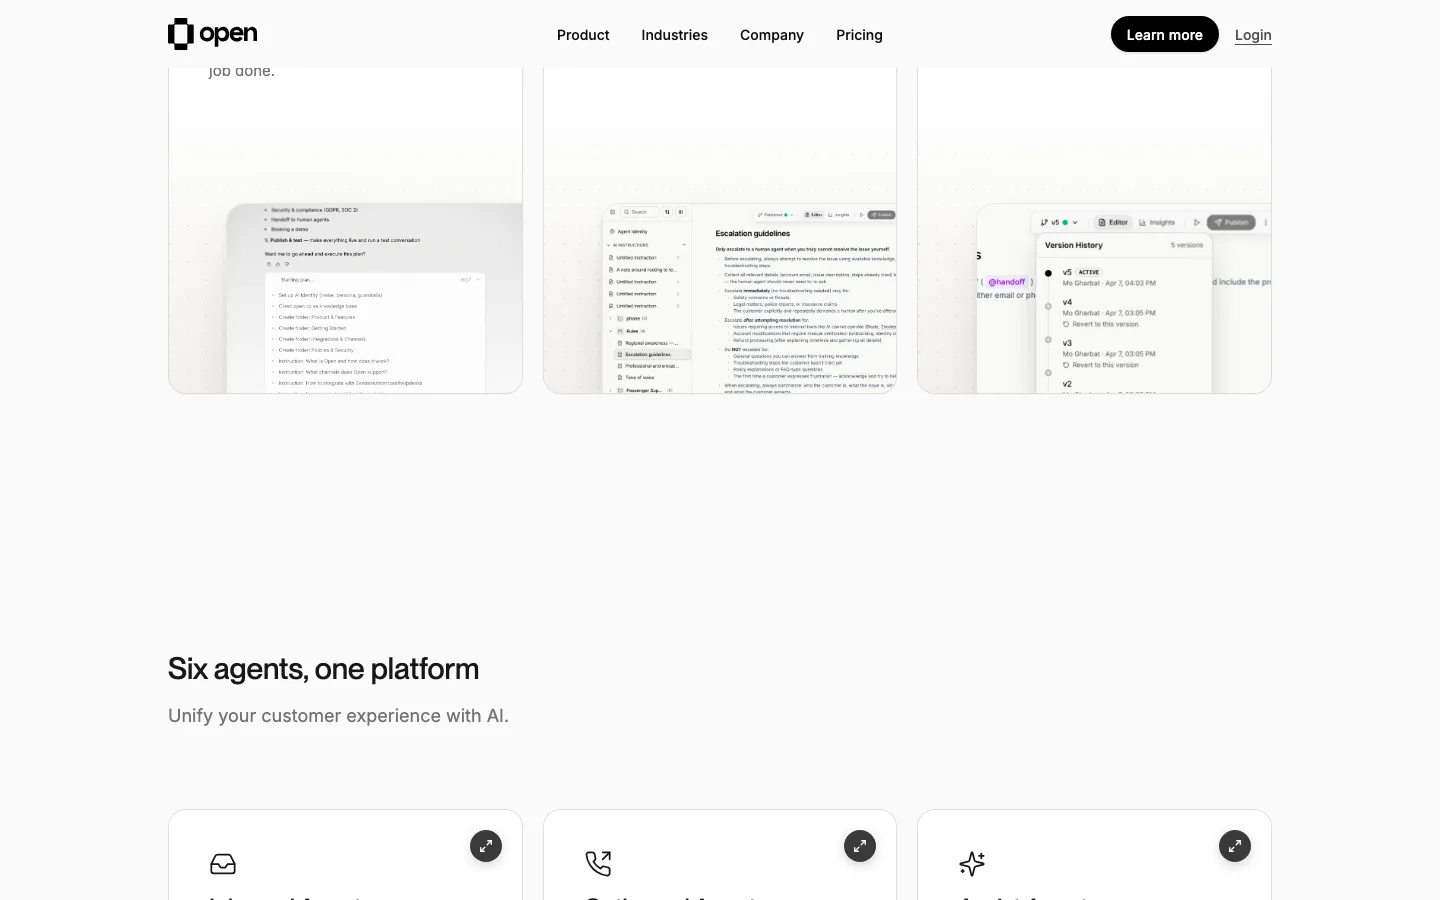Follow the Login link
The height and width of the screenshot is (900, 1440).
click(1253, 35)
